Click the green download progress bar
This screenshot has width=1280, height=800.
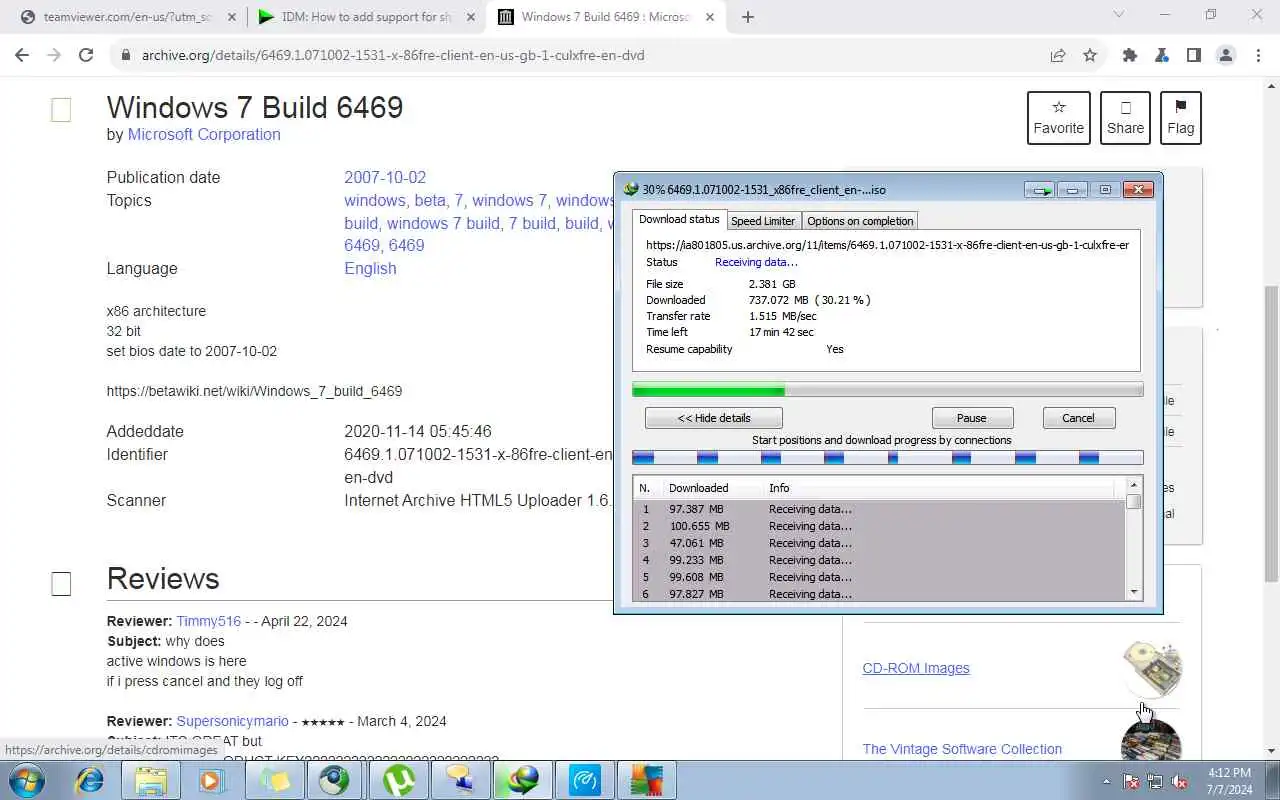[888, 390]
